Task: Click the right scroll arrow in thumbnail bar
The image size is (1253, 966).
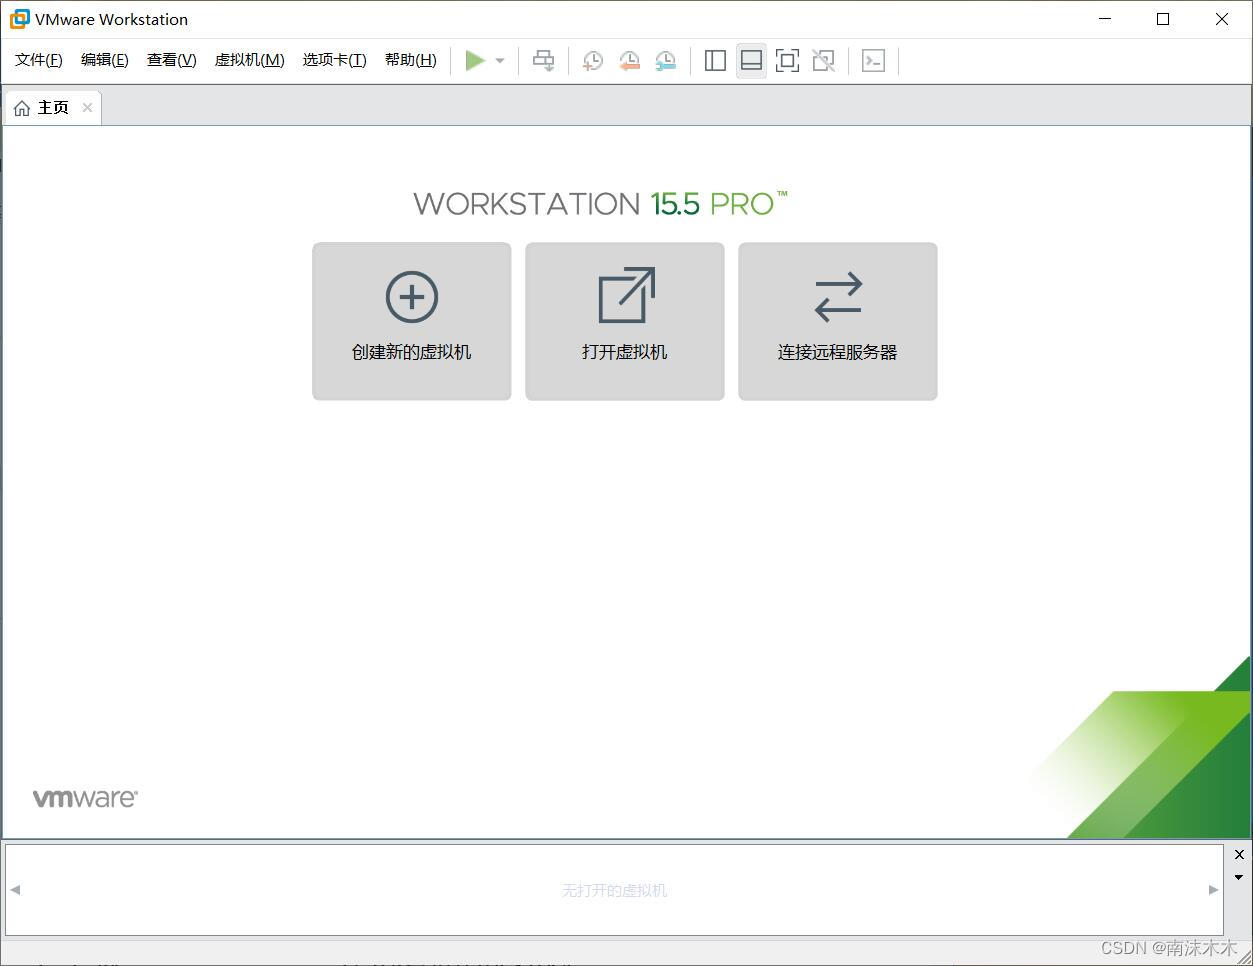Action: 1213,889
